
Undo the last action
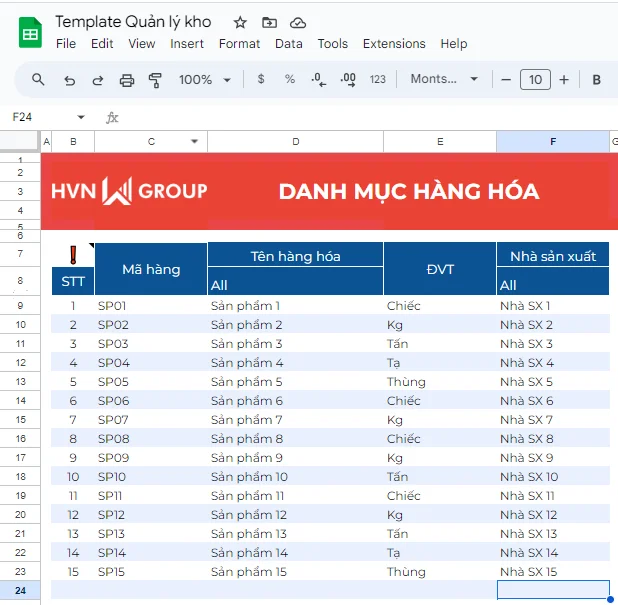tap(69, 80)
